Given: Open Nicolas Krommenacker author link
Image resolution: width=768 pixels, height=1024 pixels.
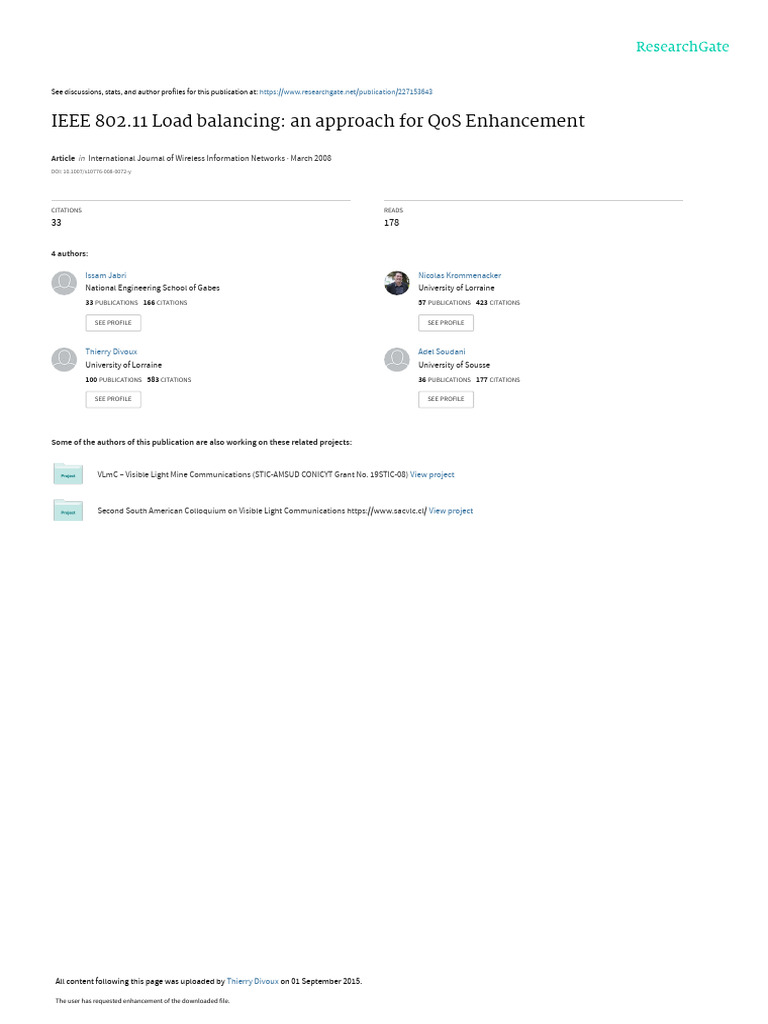Looking at the screenshot, I should coord(460,276).
